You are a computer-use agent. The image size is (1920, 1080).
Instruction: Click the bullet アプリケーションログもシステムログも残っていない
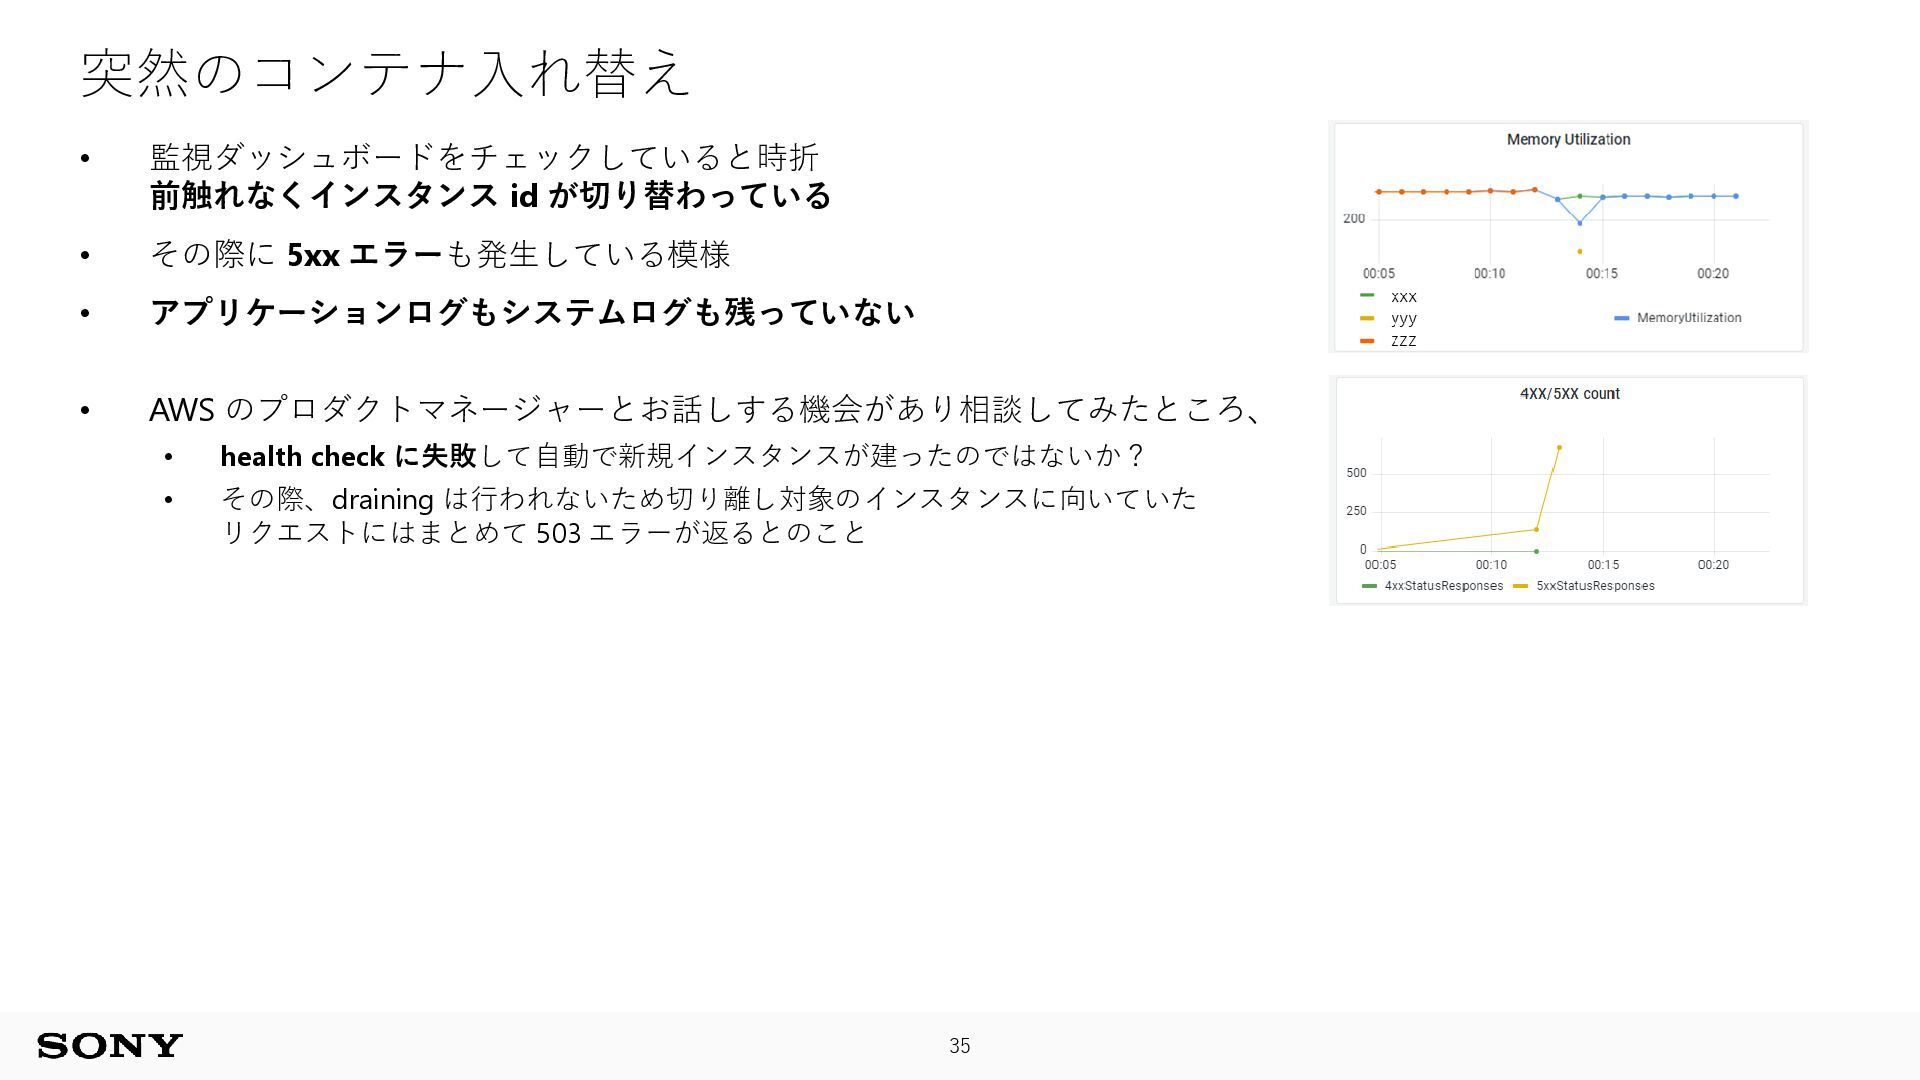532,312
